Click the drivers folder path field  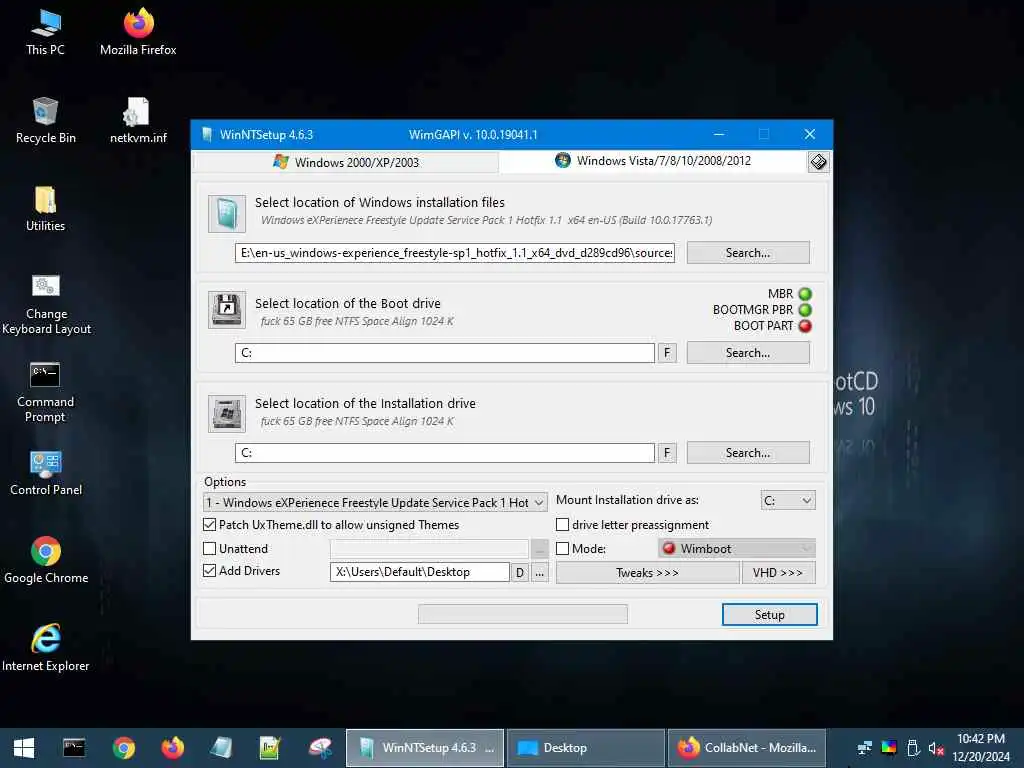pos(419,572)
